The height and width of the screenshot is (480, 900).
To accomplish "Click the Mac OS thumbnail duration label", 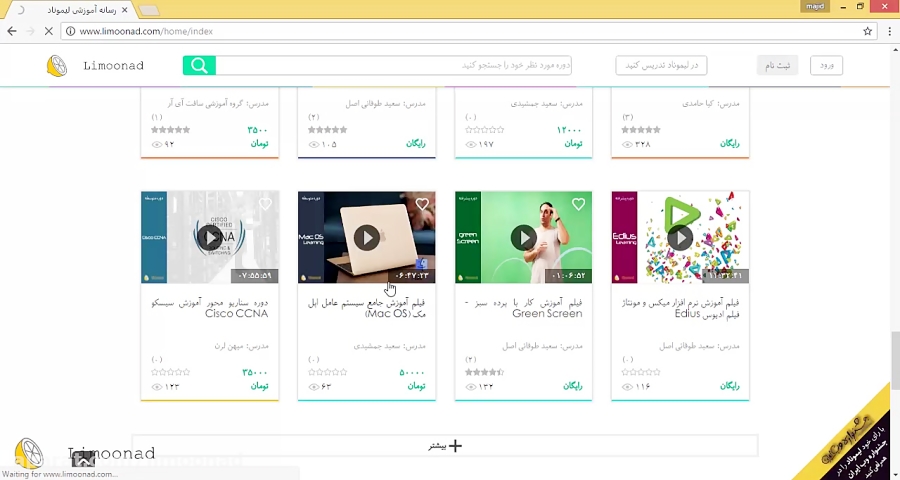I will point(412,276).
